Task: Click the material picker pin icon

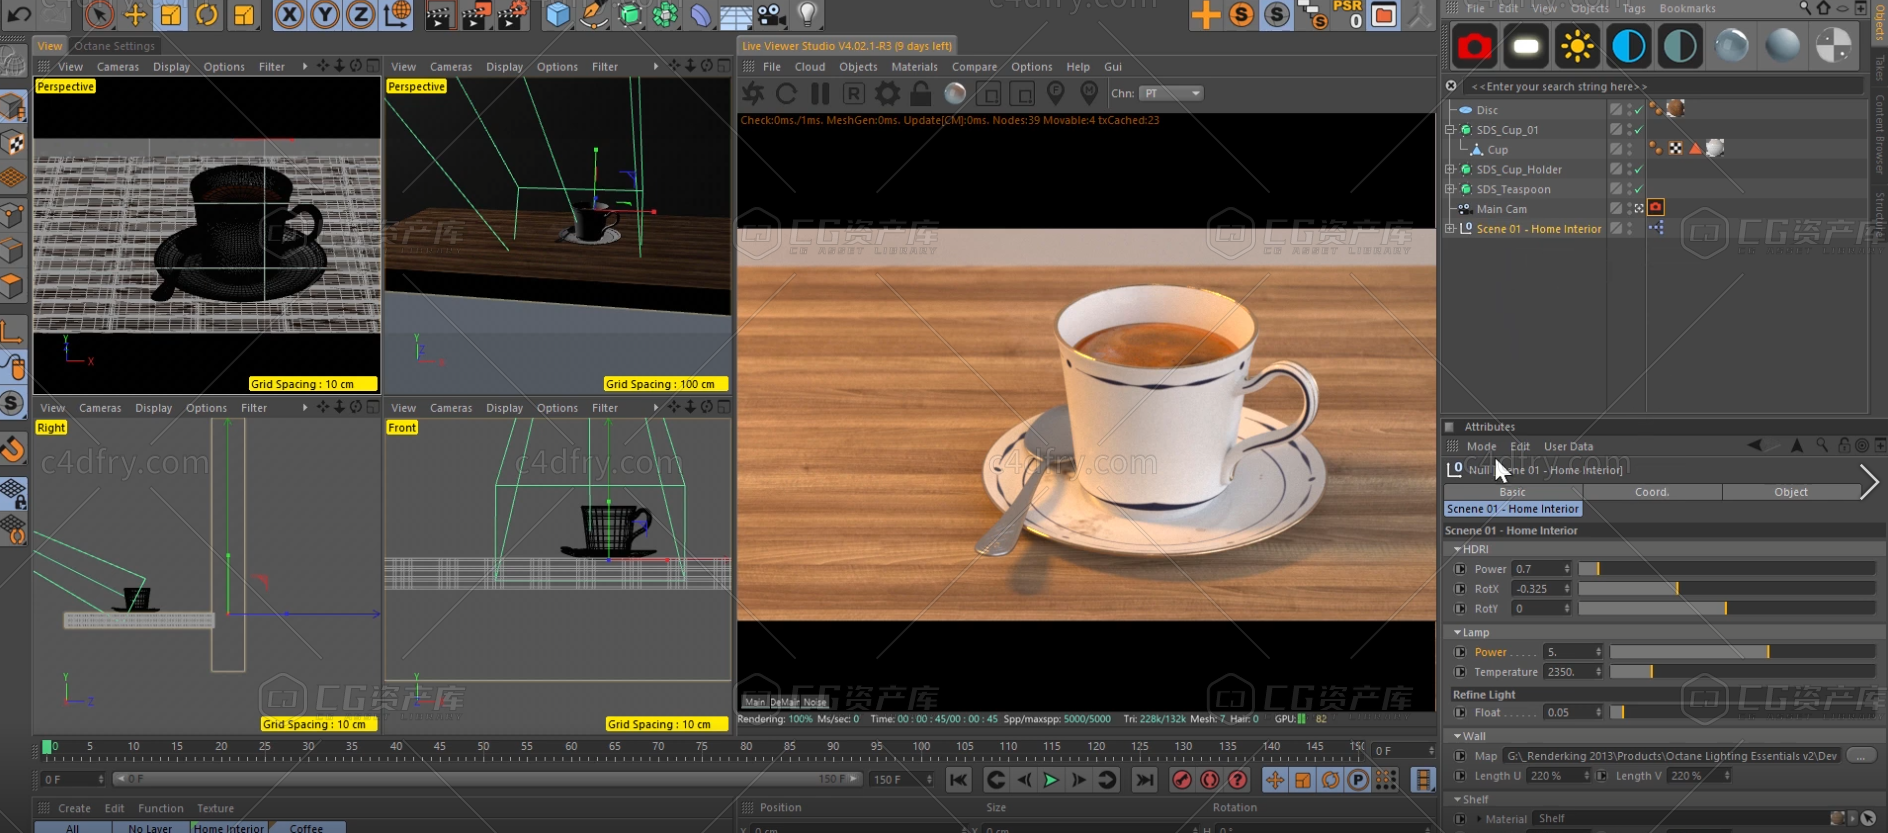Action: click(1089, 93)
